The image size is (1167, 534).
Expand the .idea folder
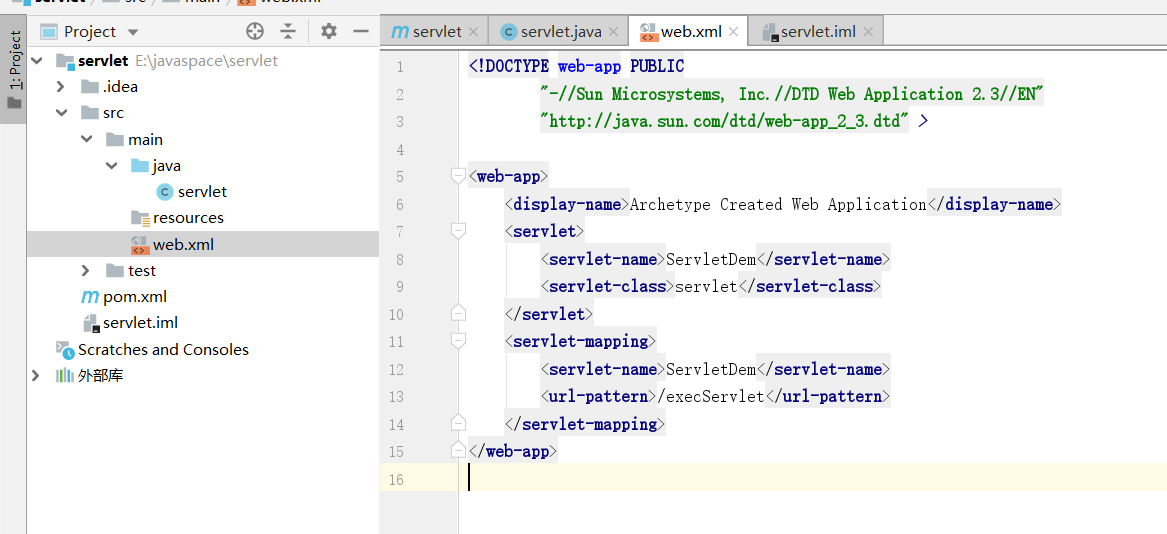click(x=62, y=86)
